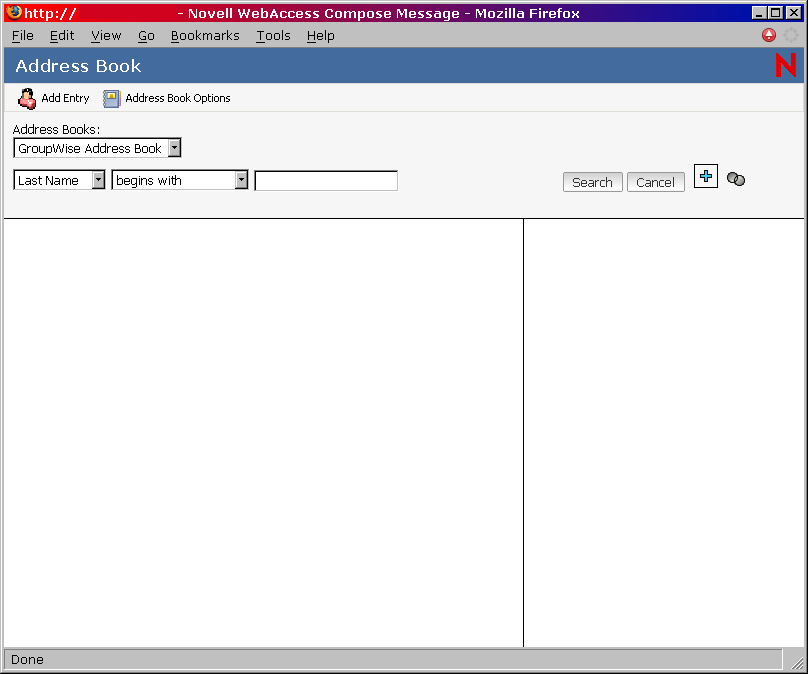The height and width of the screenshot is (674, 808).
Task: Click the 'Address Book' page heading
Action: coord(78,66)
